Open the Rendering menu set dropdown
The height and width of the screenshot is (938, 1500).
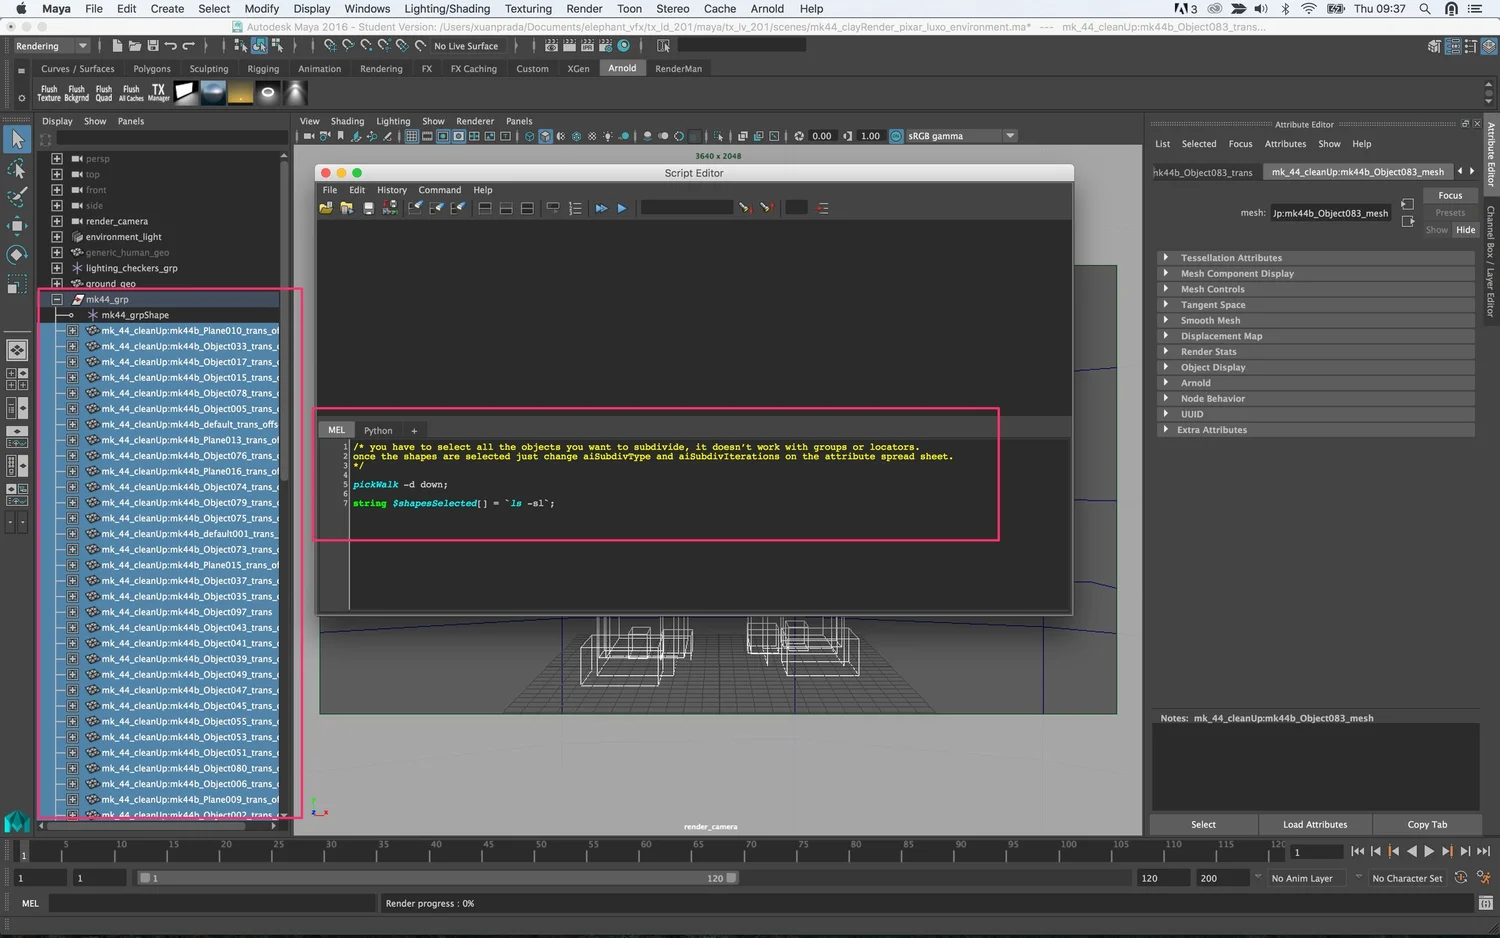[50, 46]
